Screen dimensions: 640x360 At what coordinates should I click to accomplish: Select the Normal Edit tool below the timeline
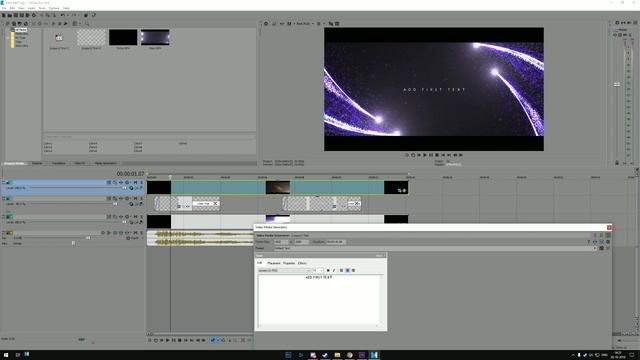(x=212, y=340)
